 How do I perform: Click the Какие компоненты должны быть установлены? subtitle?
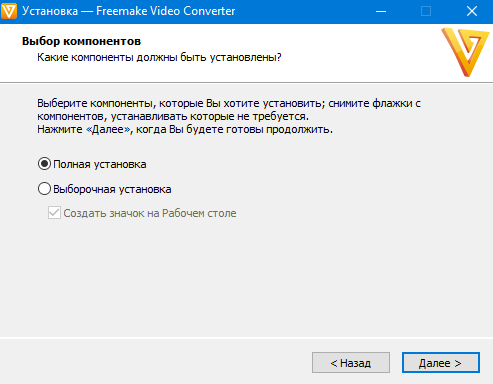pos(159,57)
